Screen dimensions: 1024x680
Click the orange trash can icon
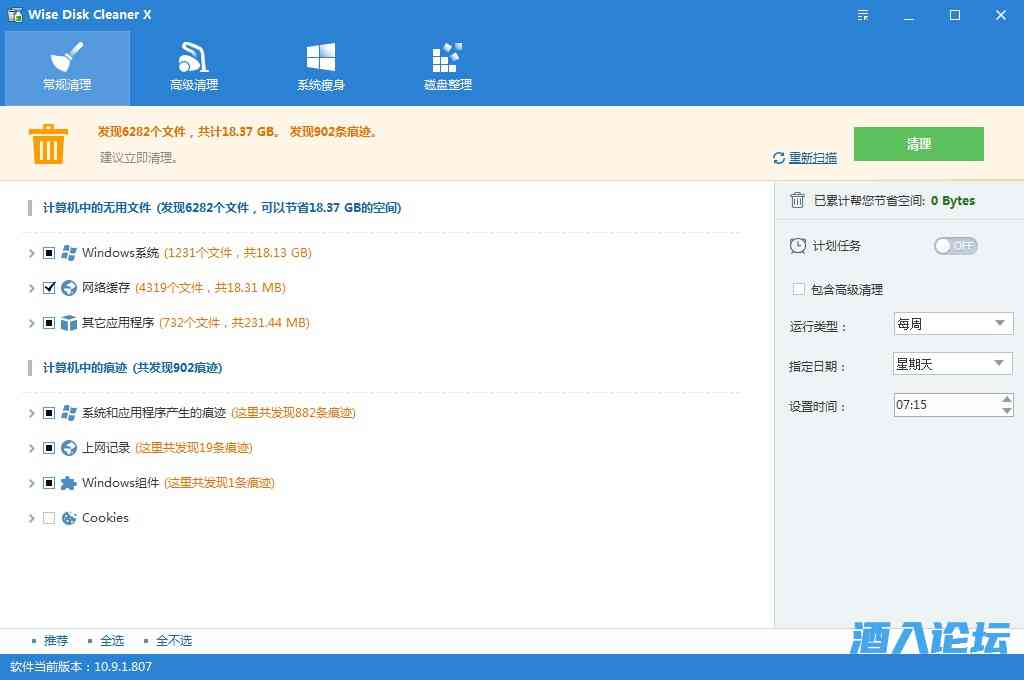[x=47, y=144]
